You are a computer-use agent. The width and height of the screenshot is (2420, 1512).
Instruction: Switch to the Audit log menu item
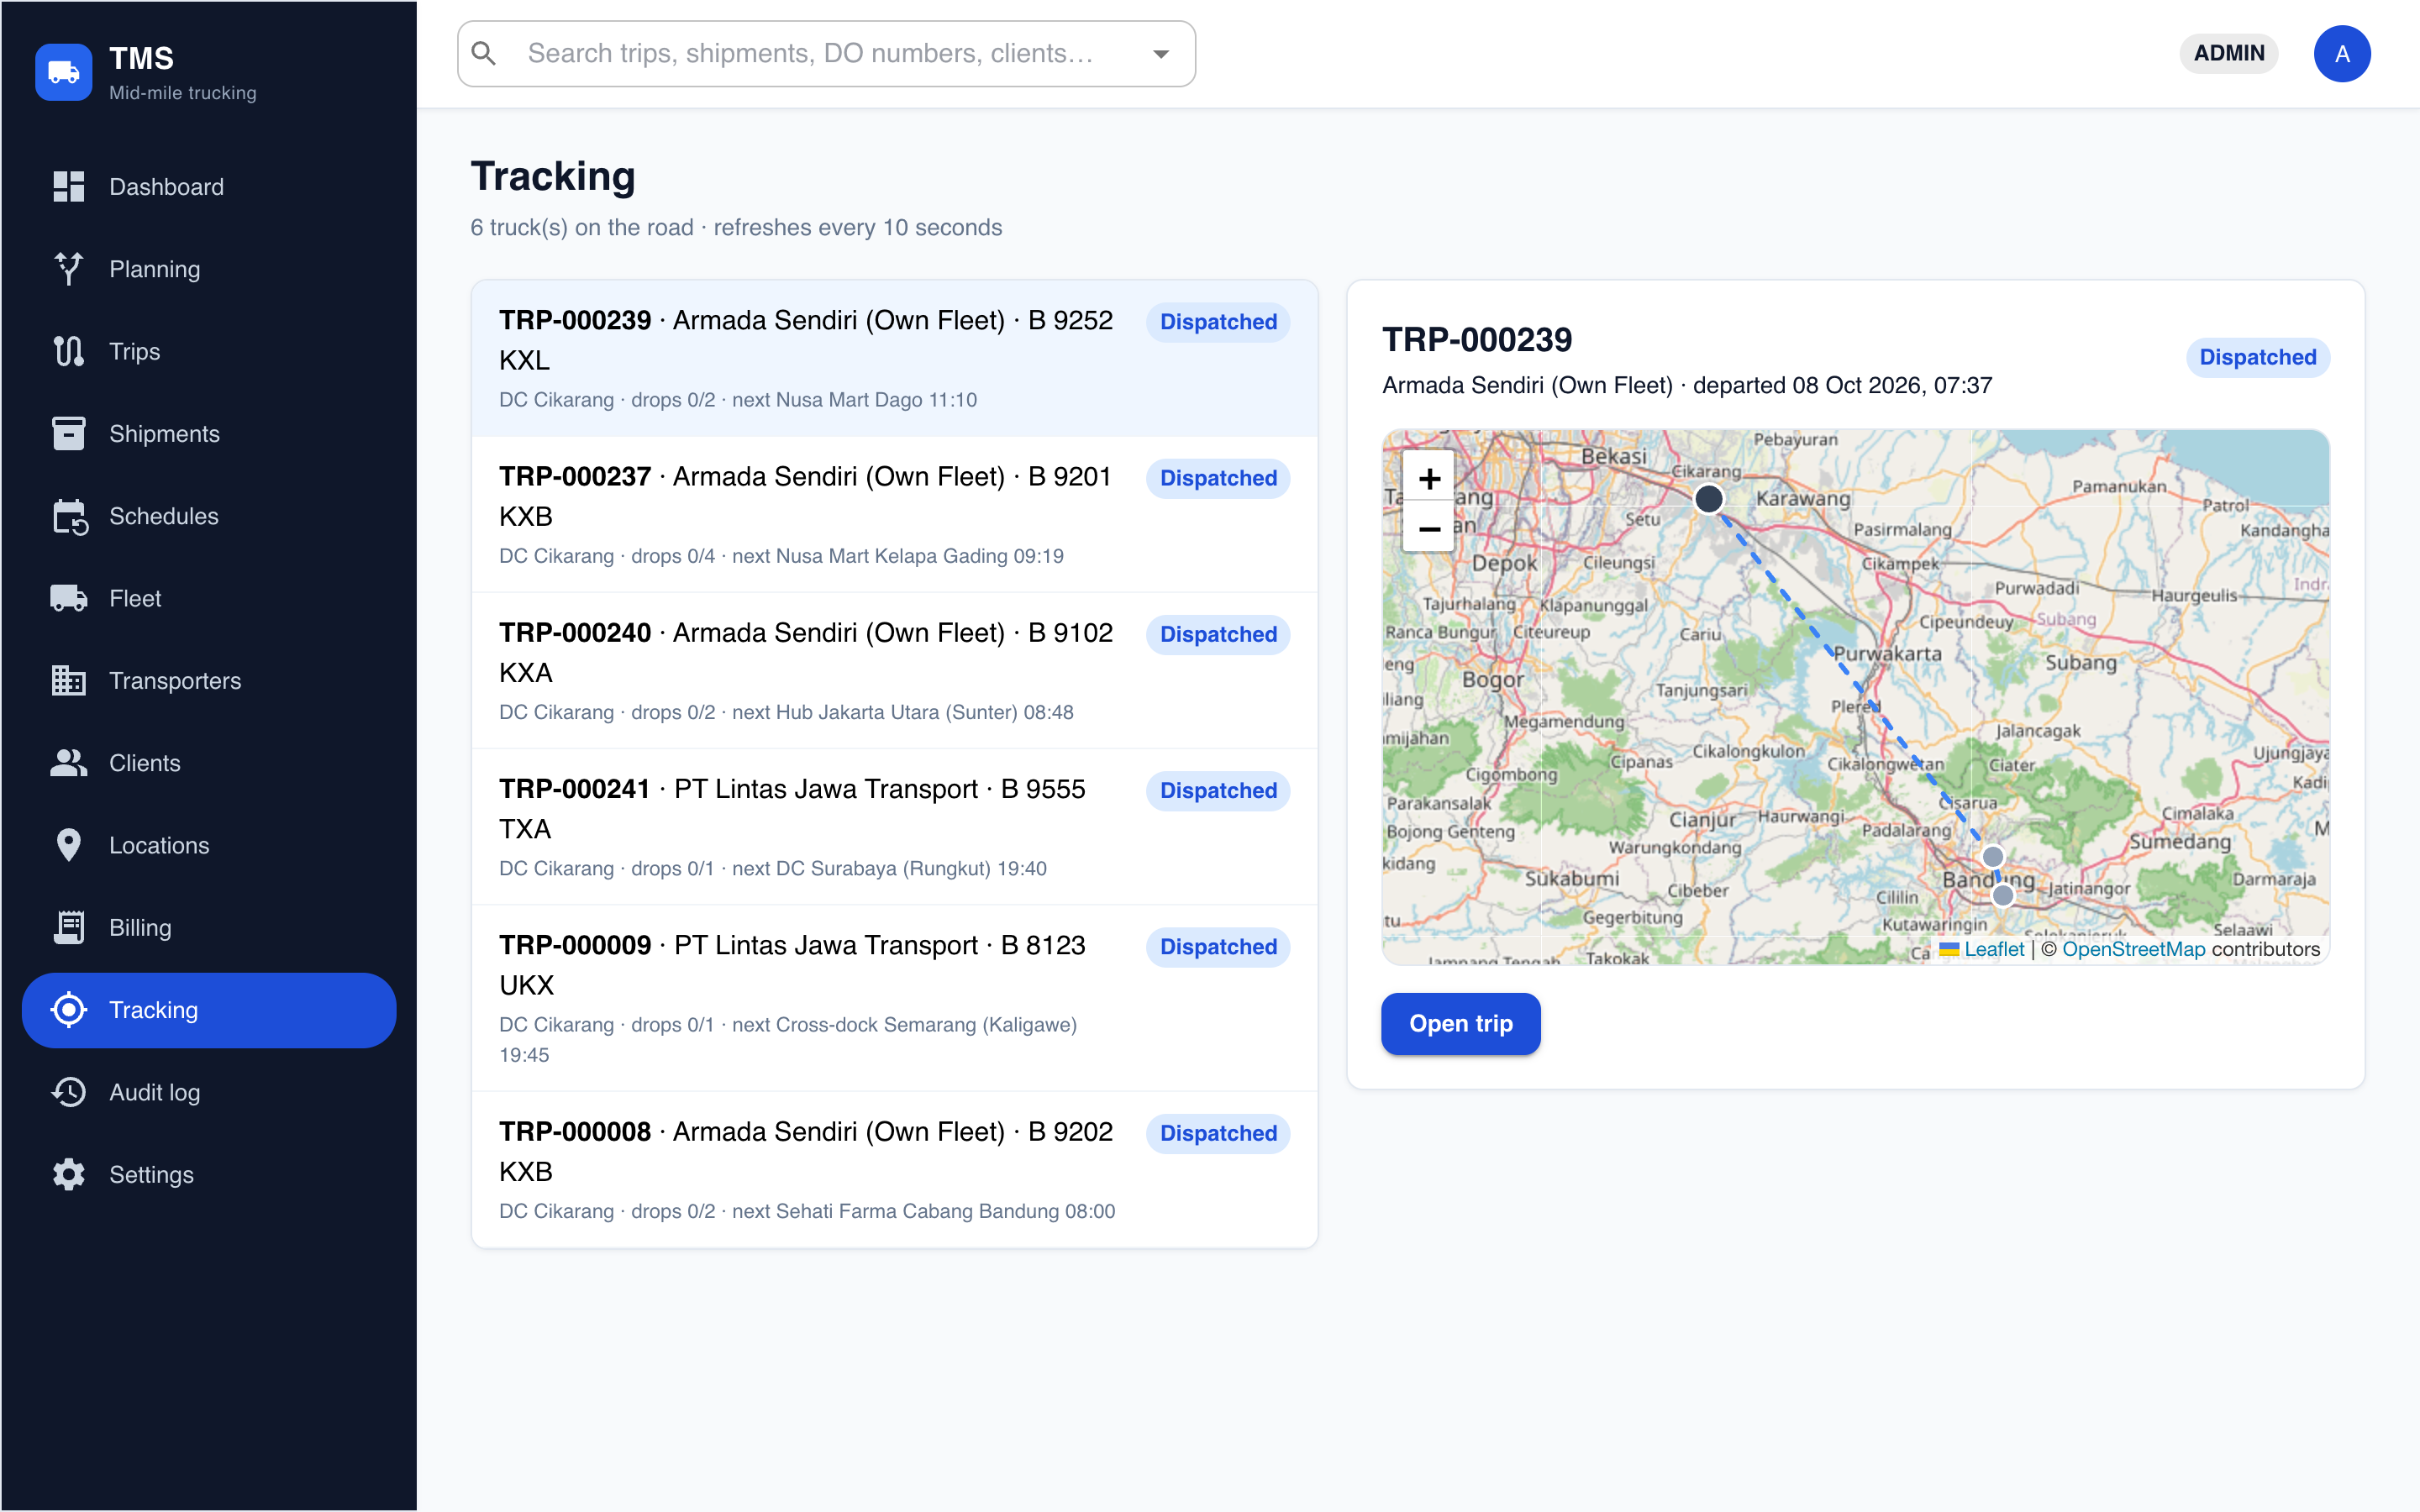point(209,1092)
